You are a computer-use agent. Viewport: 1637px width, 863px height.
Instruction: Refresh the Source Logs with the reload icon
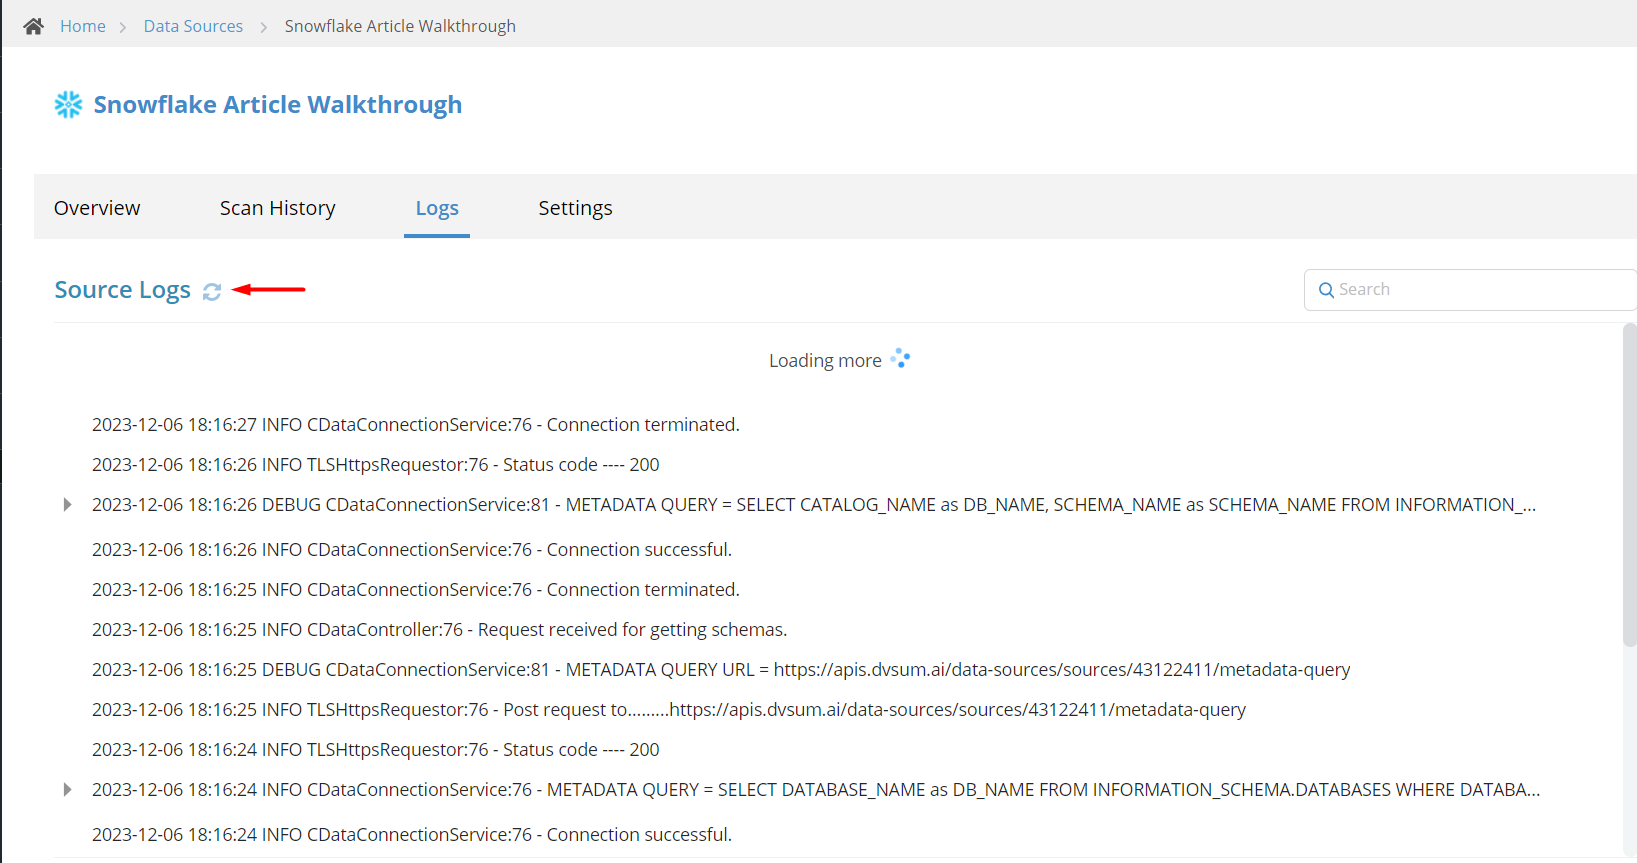(x=212, y=291)
